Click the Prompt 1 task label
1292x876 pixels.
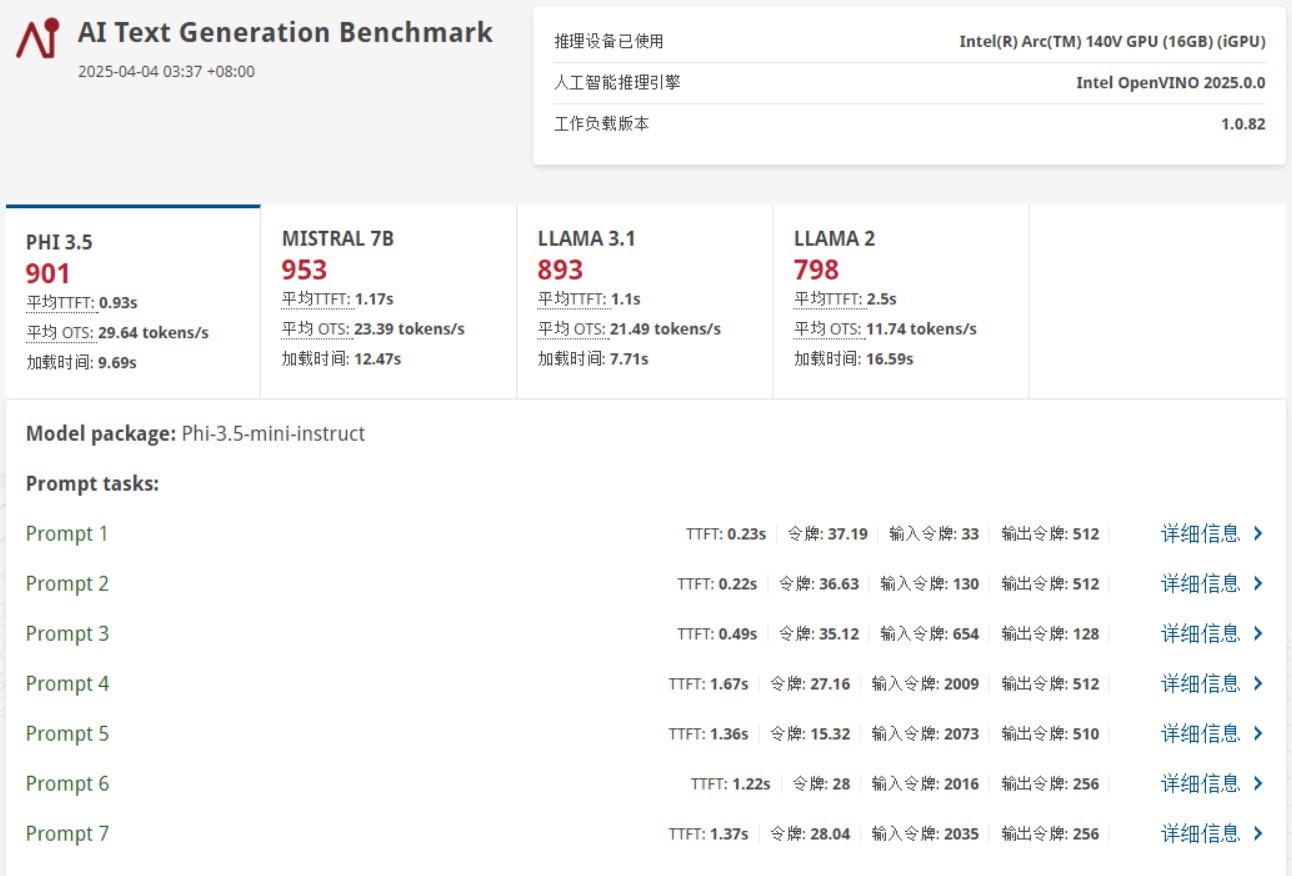[67, 534]
